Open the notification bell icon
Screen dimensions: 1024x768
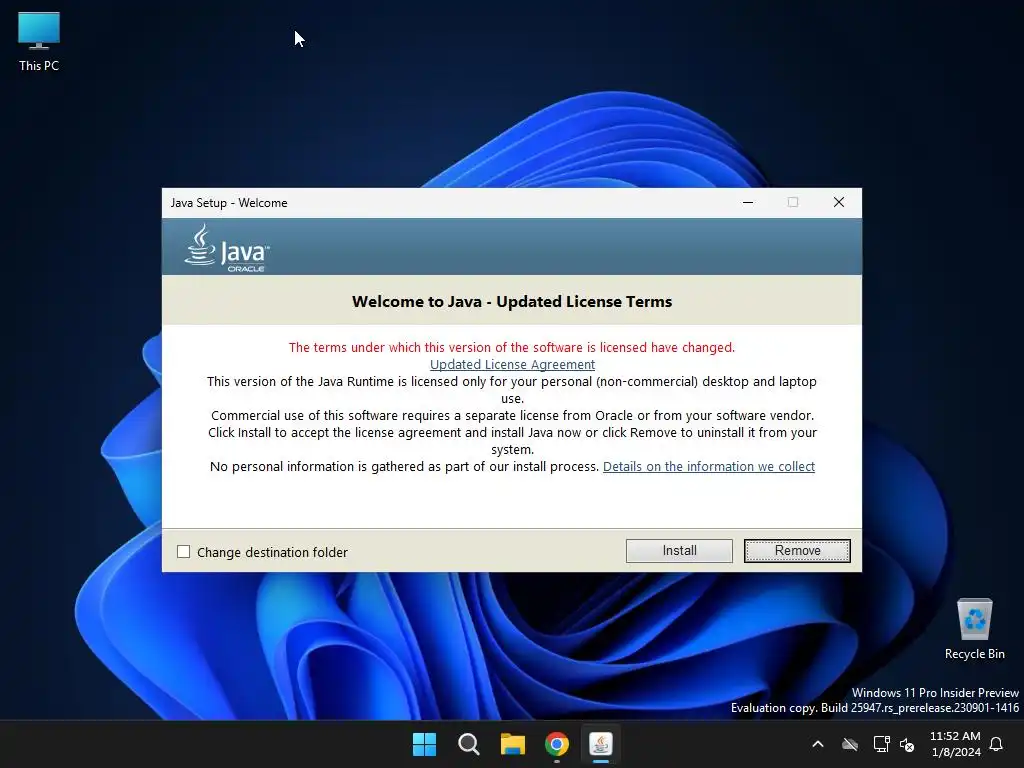[996, 744]
